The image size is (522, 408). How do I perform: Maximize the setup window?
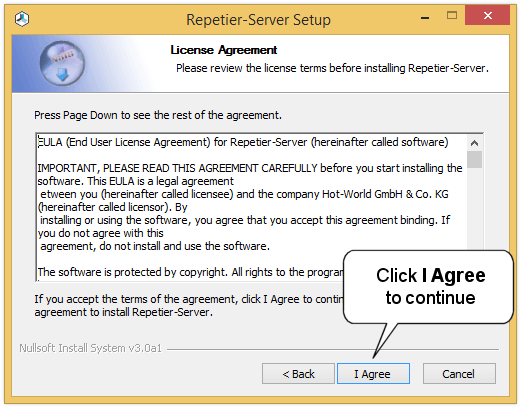coord(452,16)
